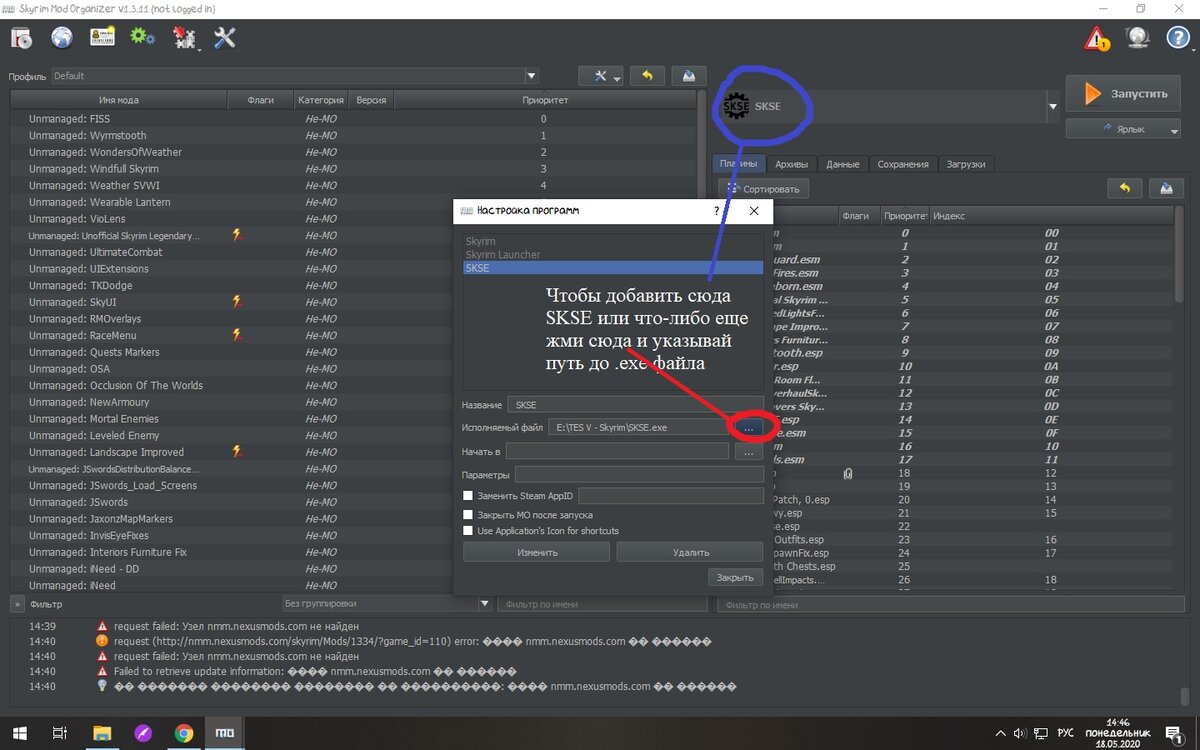Viewport: 1200px width, 750px height.
Task: Expand the SKSE executable selector arrow
Action: [1052, 105]
